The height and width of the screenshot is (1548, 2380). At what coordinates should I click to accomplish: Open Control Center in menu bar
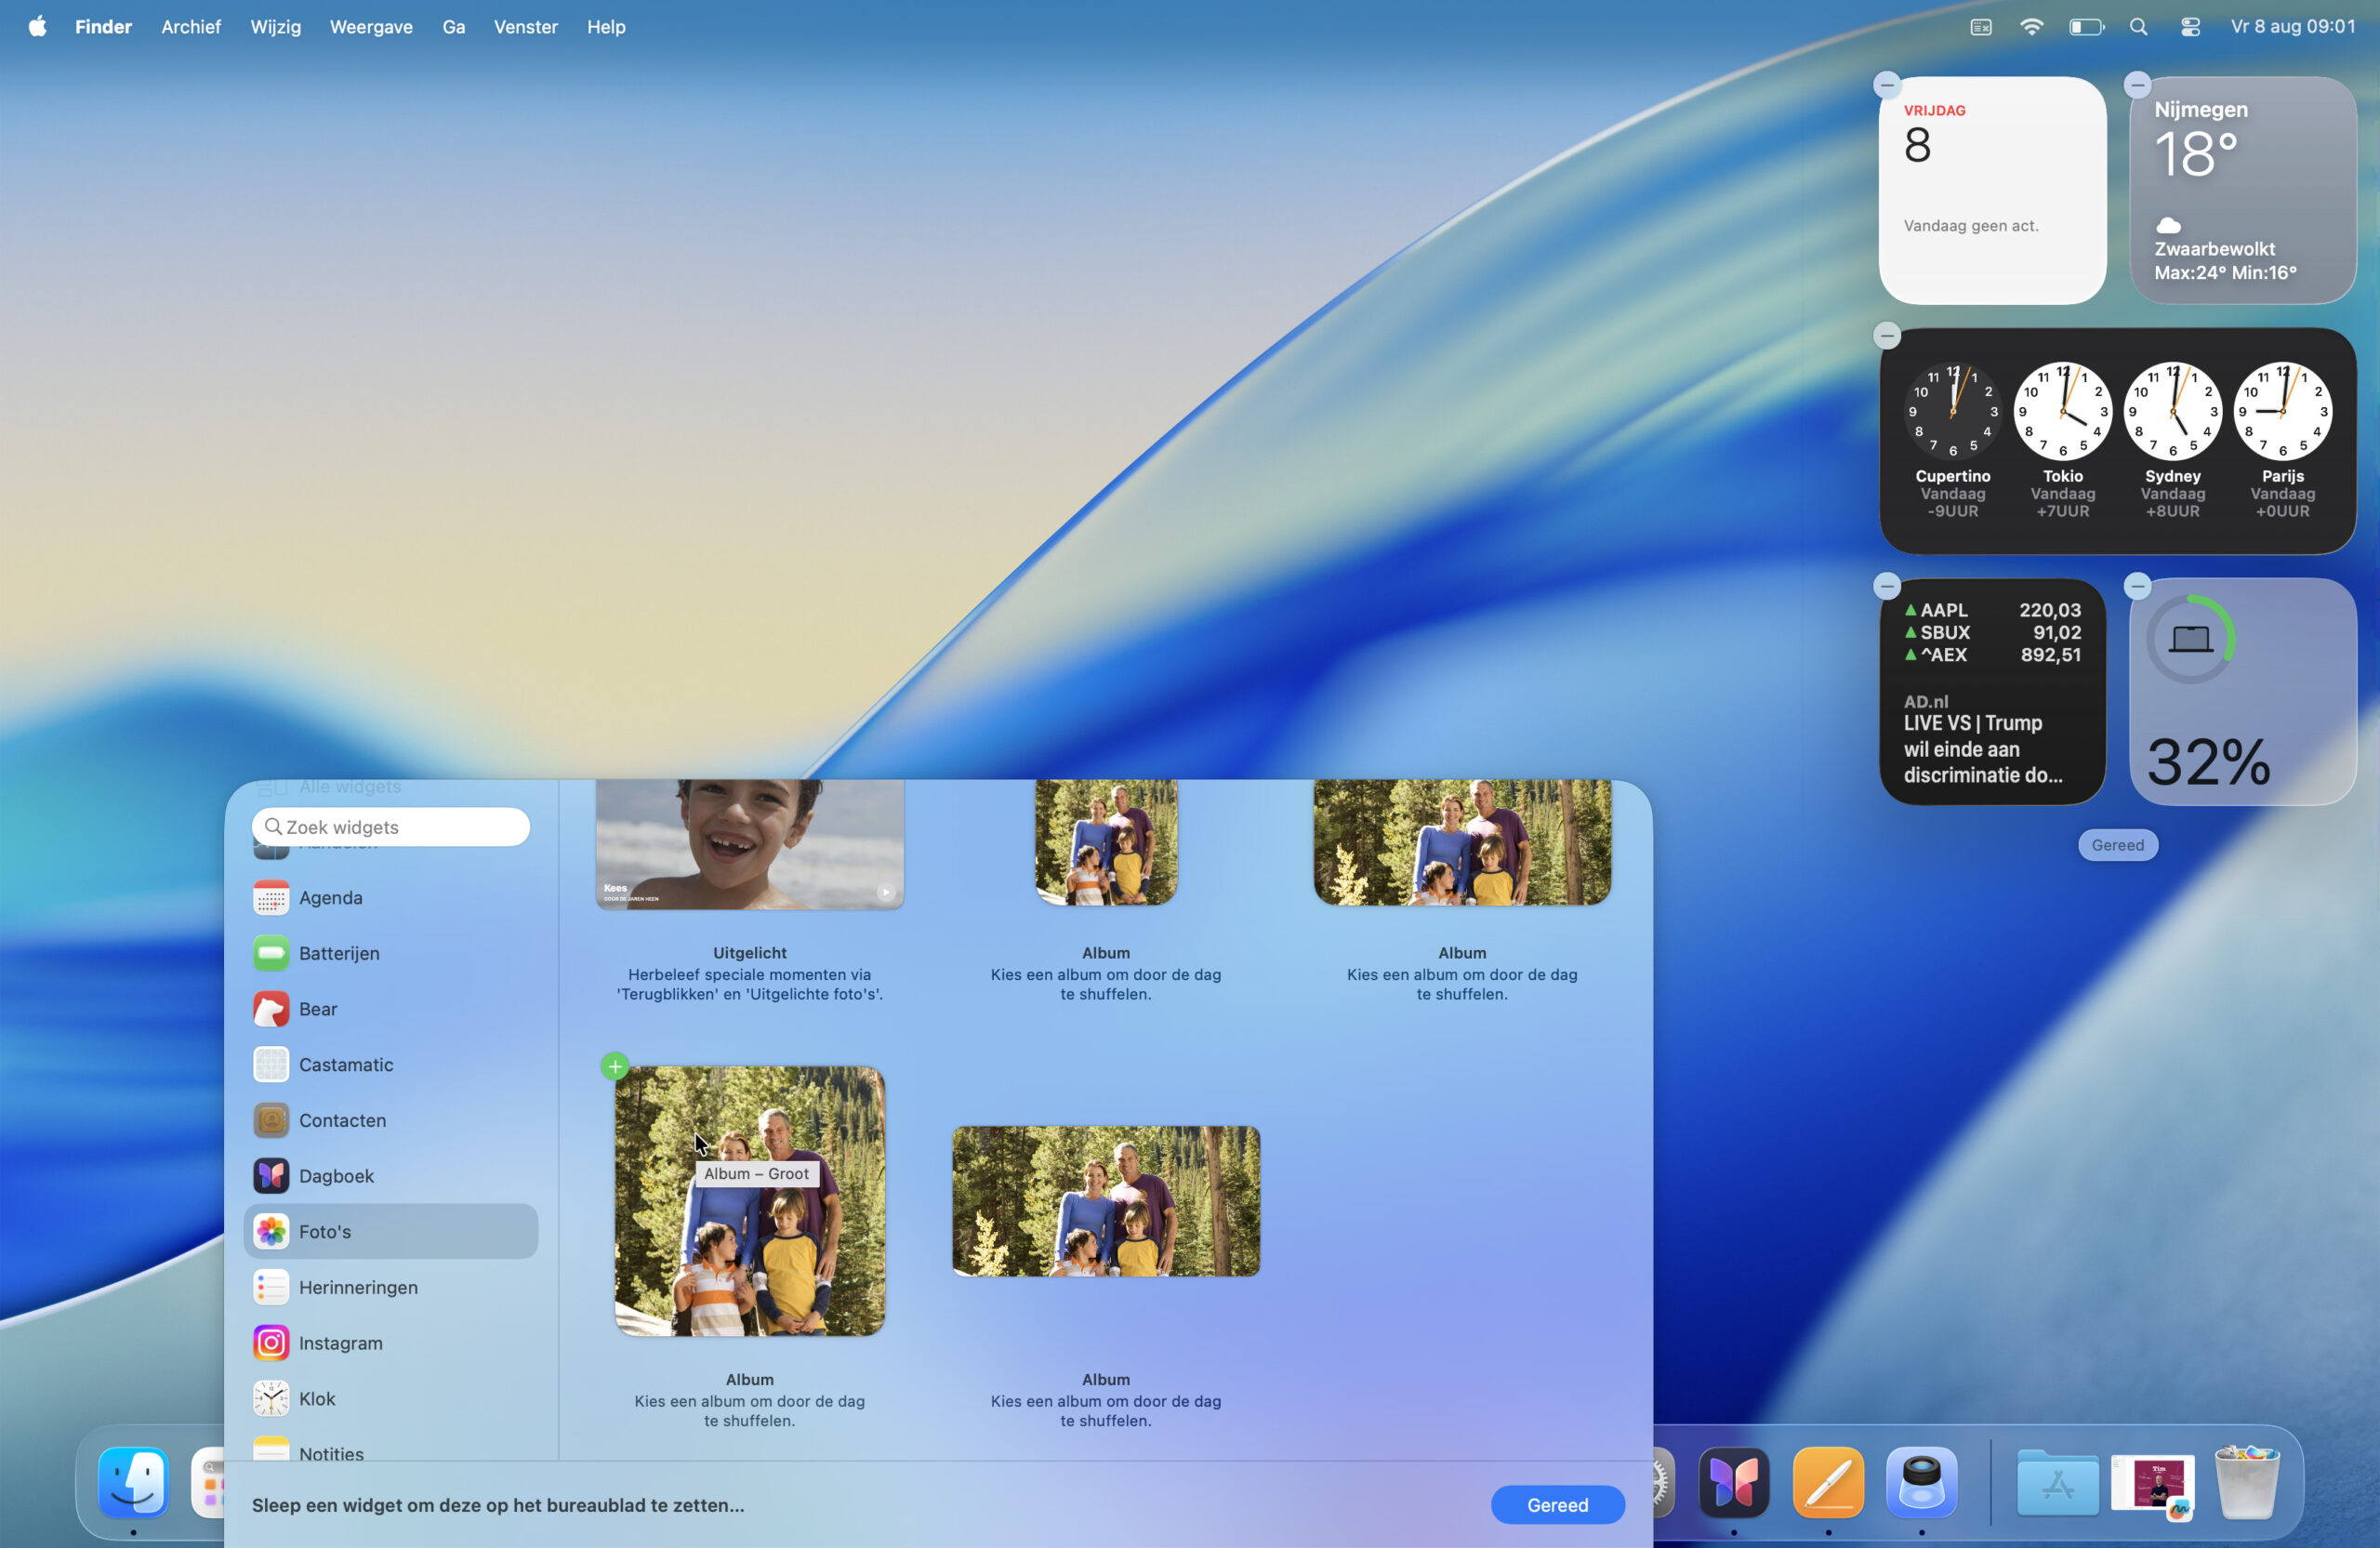(x=2190, y=27)
